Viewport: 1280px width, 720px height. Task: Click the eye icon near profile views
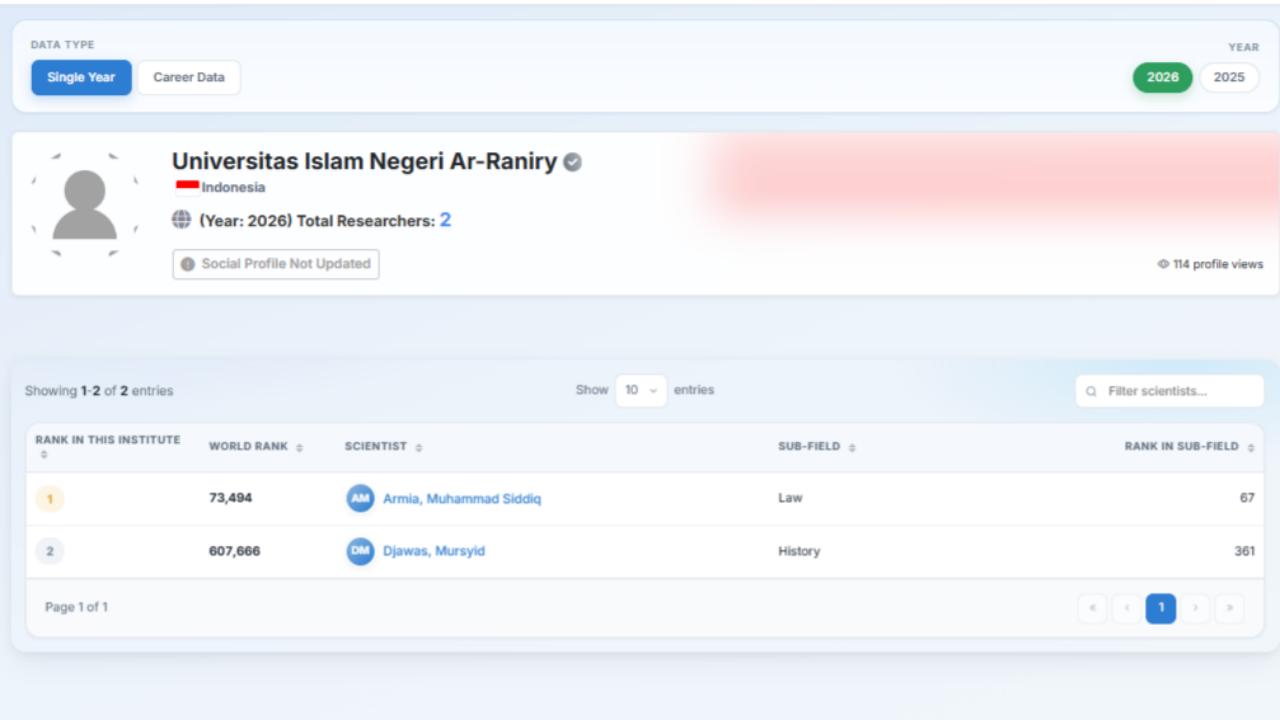[1163, 264]
